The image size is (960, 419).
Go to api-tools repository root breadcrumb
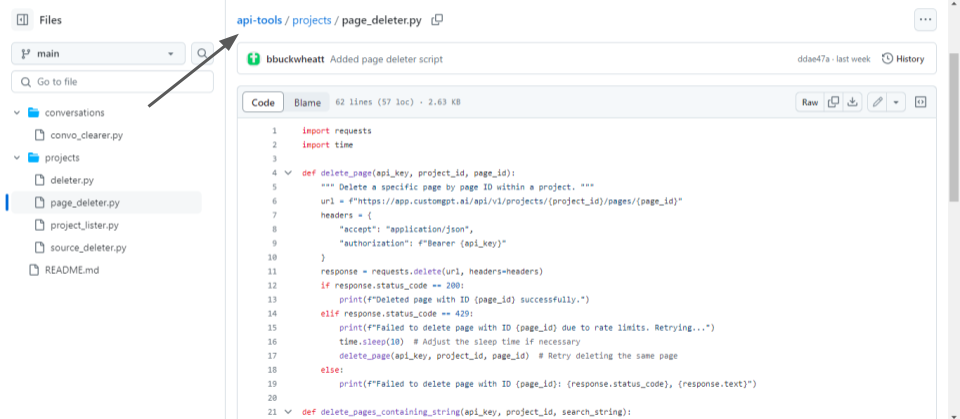coord(260,20)
